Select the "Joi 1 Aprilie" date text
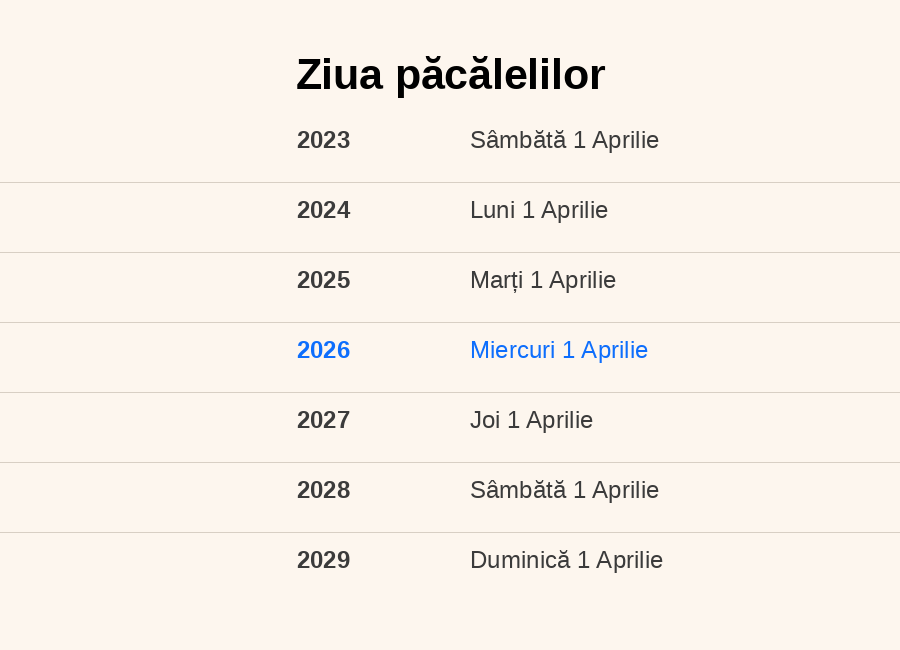This screenshot has height=650, width=900. pyautogui.click(x=531, y=420)
